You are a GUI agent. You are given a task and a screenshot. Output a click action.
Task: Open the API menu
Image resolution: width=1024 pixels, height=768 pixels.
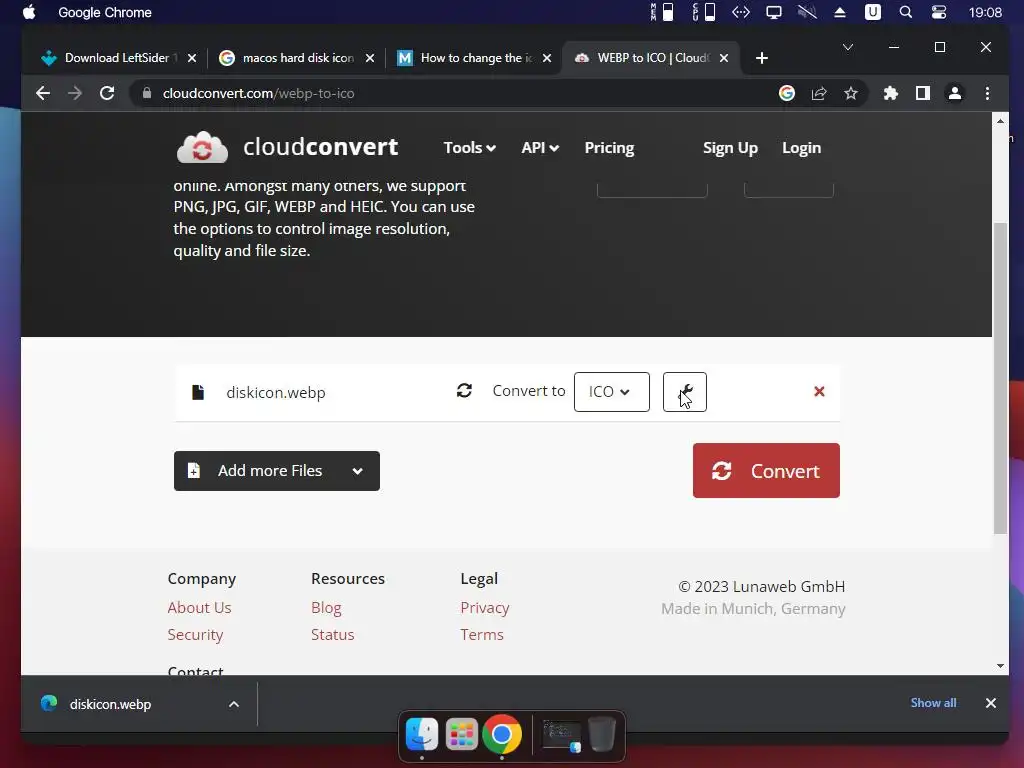[539, 148]
